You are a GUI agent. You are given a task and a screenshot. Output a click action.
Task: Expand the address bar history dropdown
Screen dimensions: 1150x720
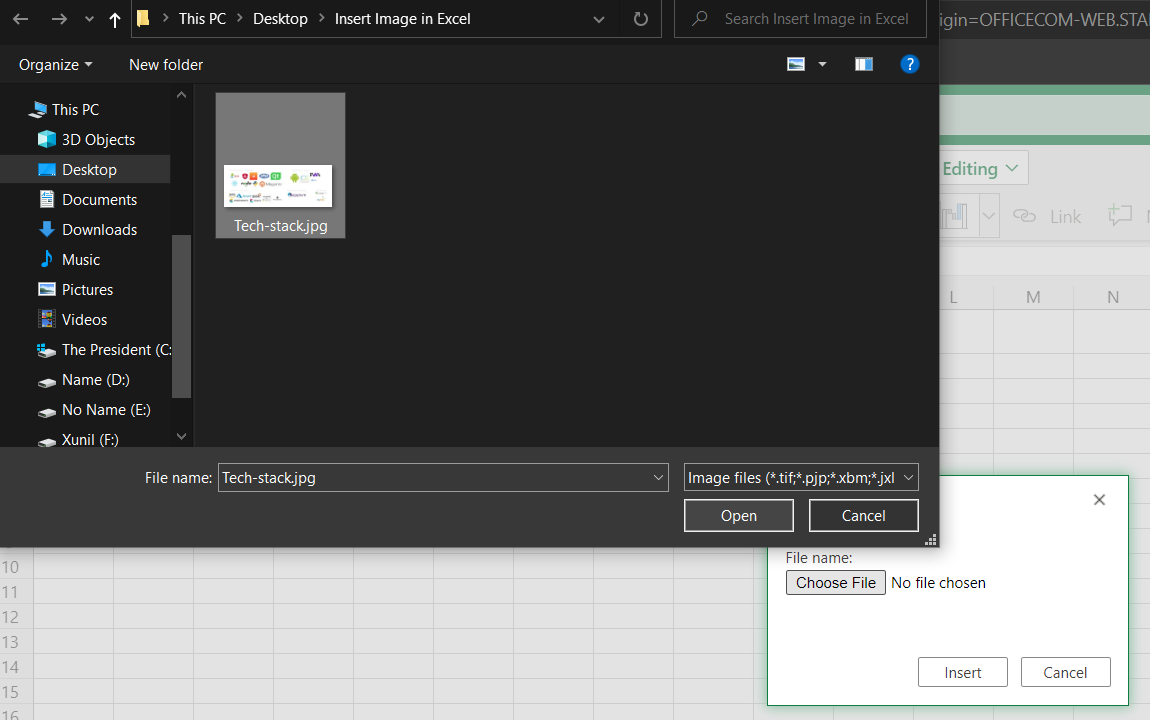click(x=599, y=19)
